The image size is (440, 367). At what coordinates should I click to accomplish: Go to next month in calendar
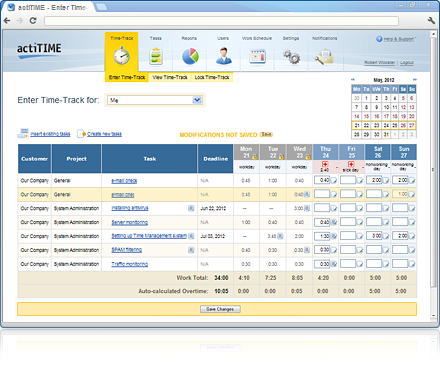pos(415,80)
